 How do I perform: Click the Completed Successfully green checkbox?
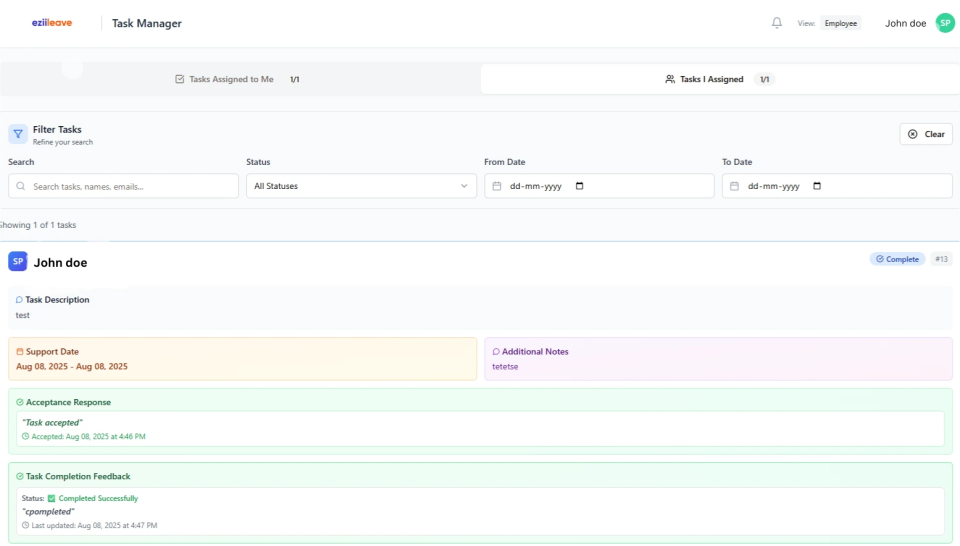[x=52, y=498]
